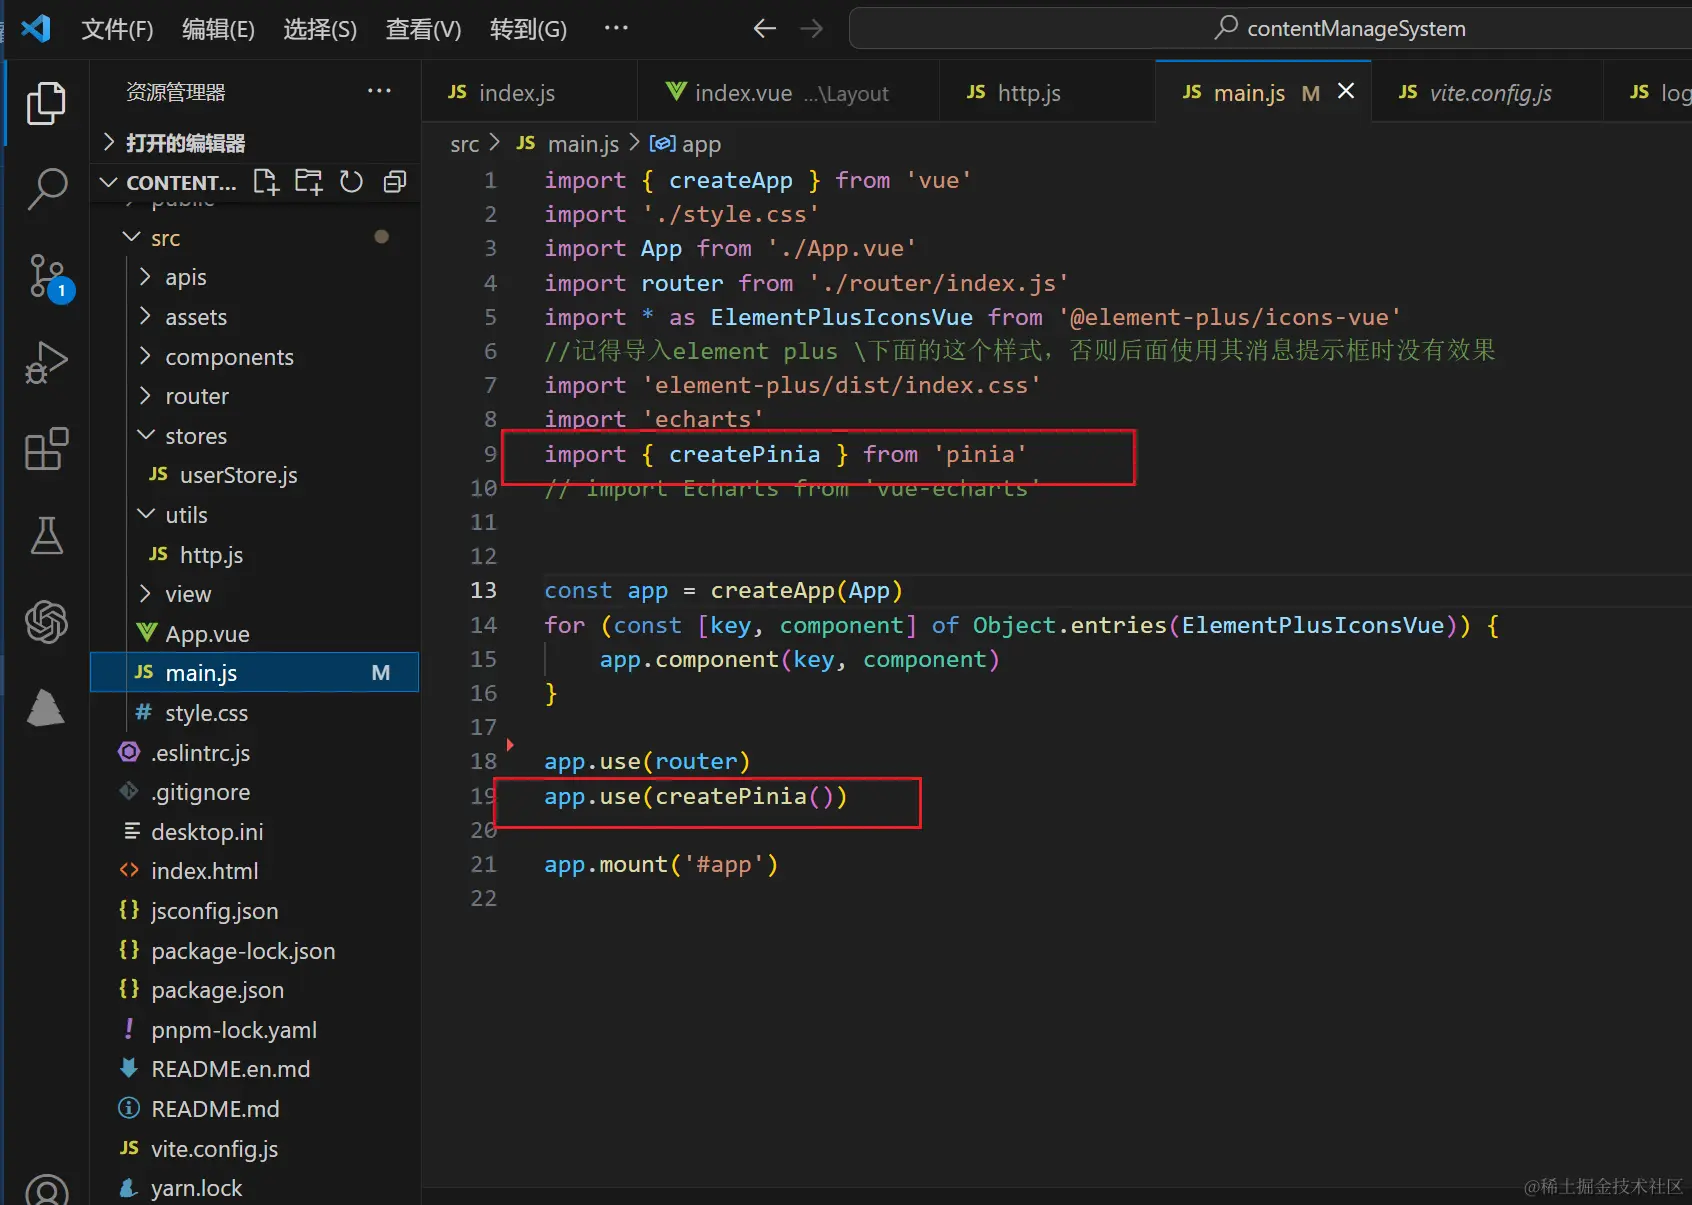Refresh the explorer file tree
Image resolution: width=1692 pixels, height=1205 pixels.
(x=351, y=182)
